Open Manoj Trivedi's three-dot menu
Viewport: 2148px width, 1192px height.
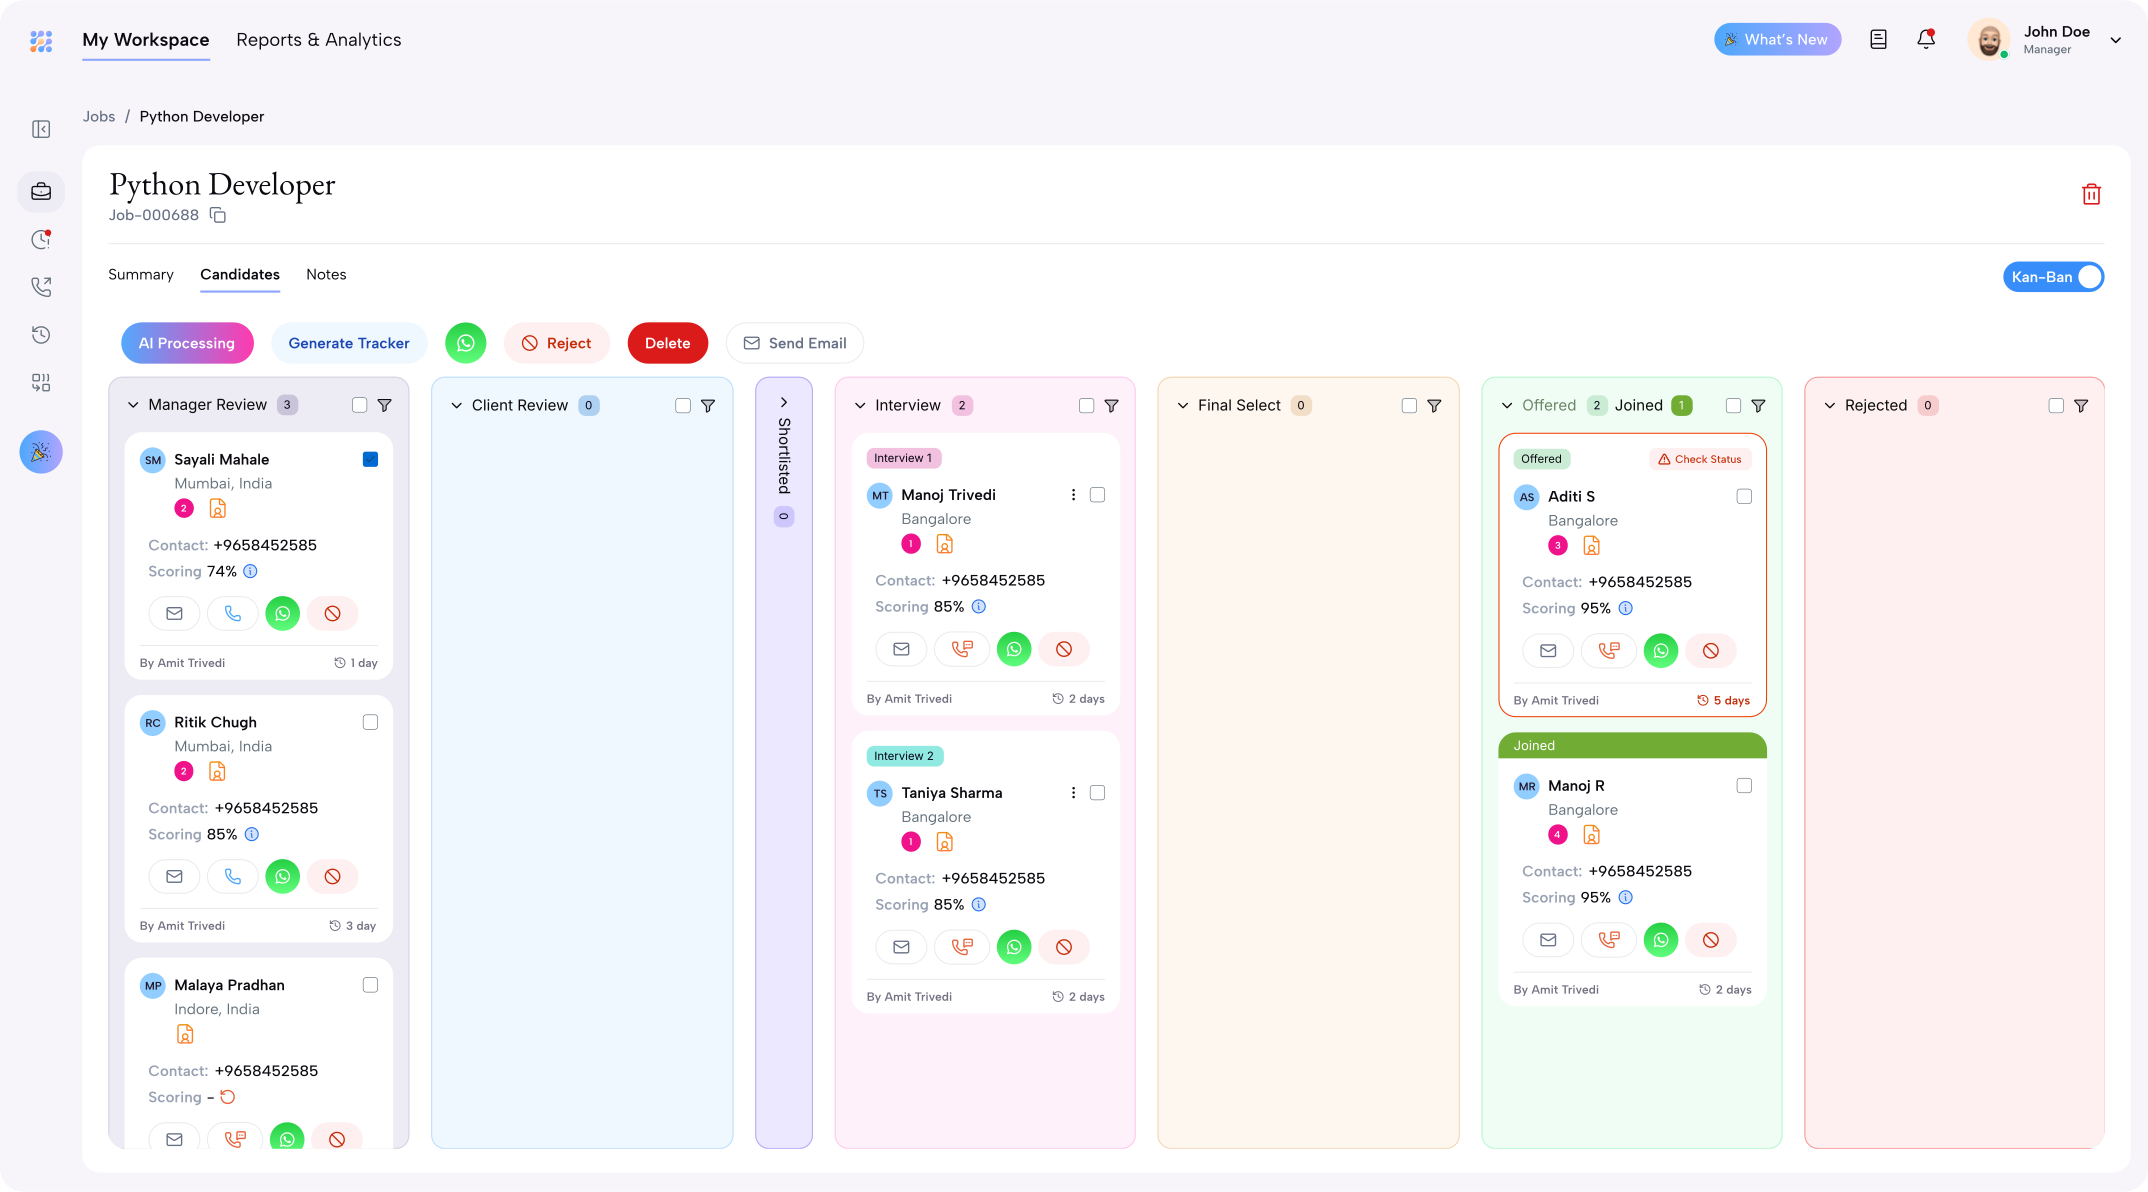tap(1073, 495)
